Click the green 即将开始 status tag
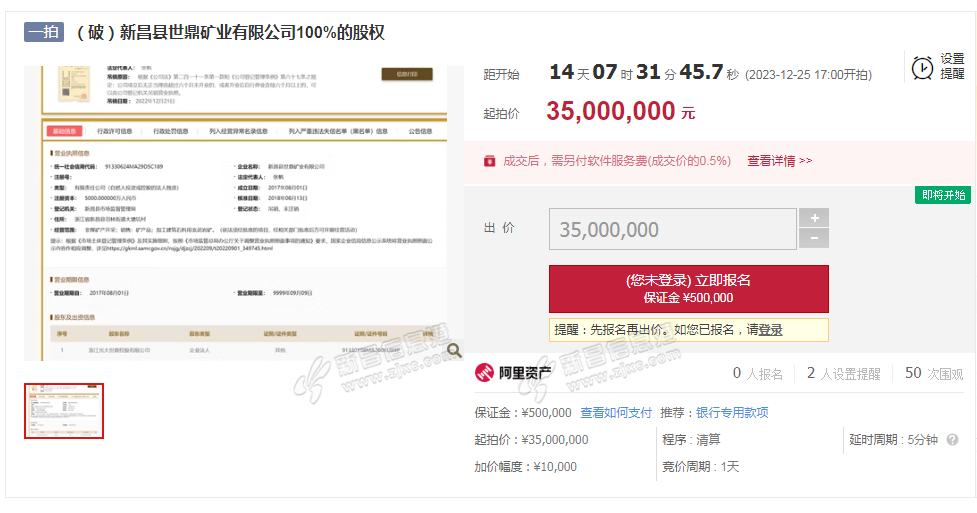Screen dimensions: 977x513 943,195
